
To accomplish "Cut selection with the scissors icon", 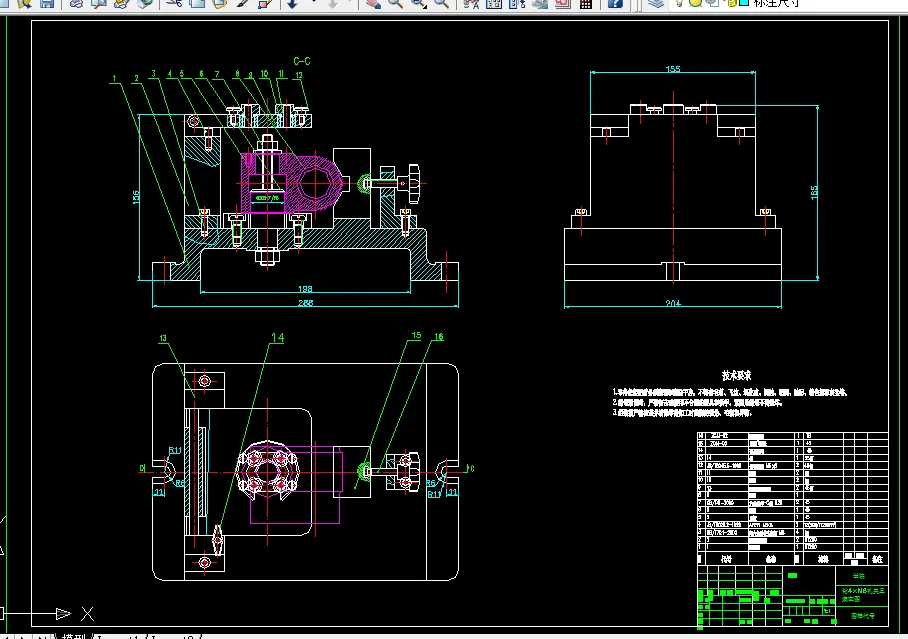I will tap(174, 3).
